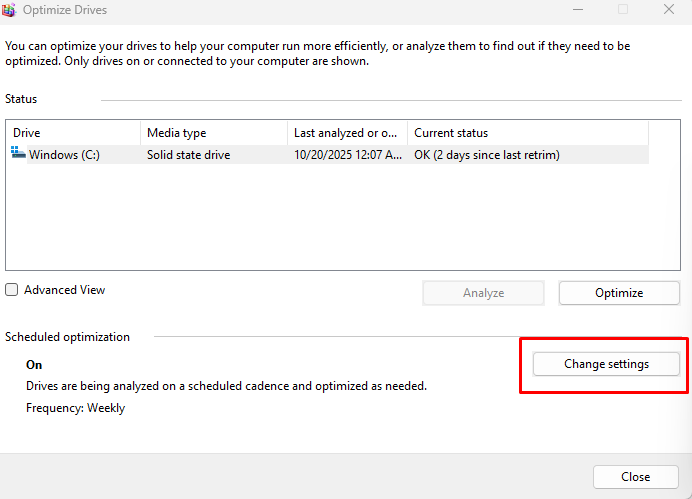The height and width of the screenshot is (499, 692).
Task: Minimize the Optimize Drives window
Action: [x=576, y=10]
